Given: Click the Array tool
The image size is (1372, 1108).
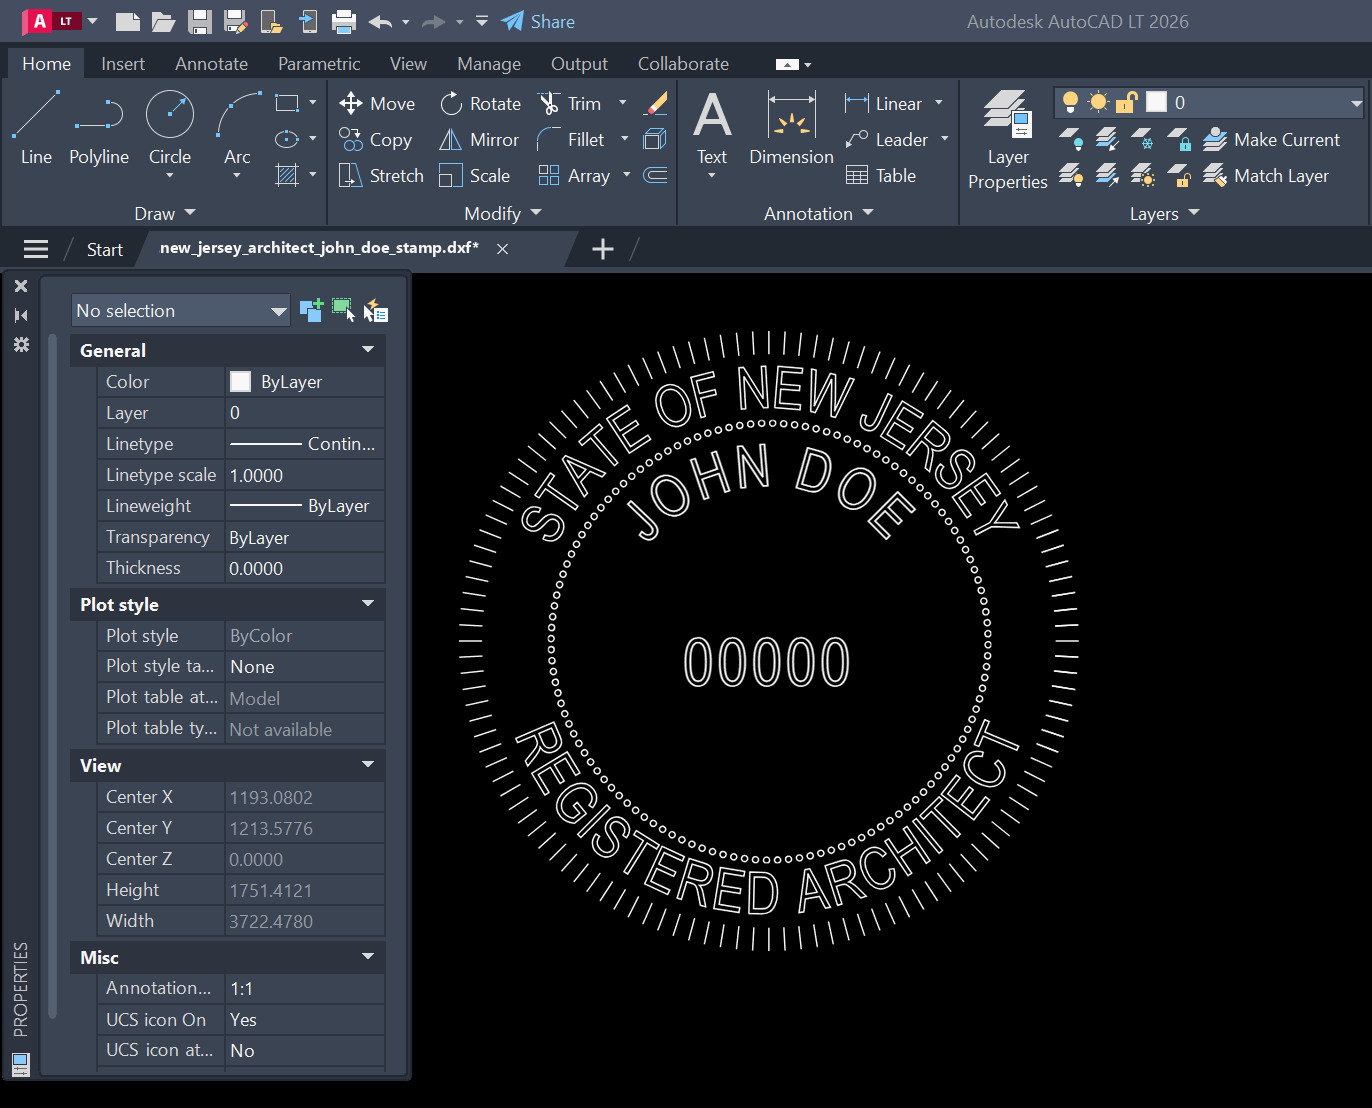Looking at the screenshot, I should click(x=574, y=175).
